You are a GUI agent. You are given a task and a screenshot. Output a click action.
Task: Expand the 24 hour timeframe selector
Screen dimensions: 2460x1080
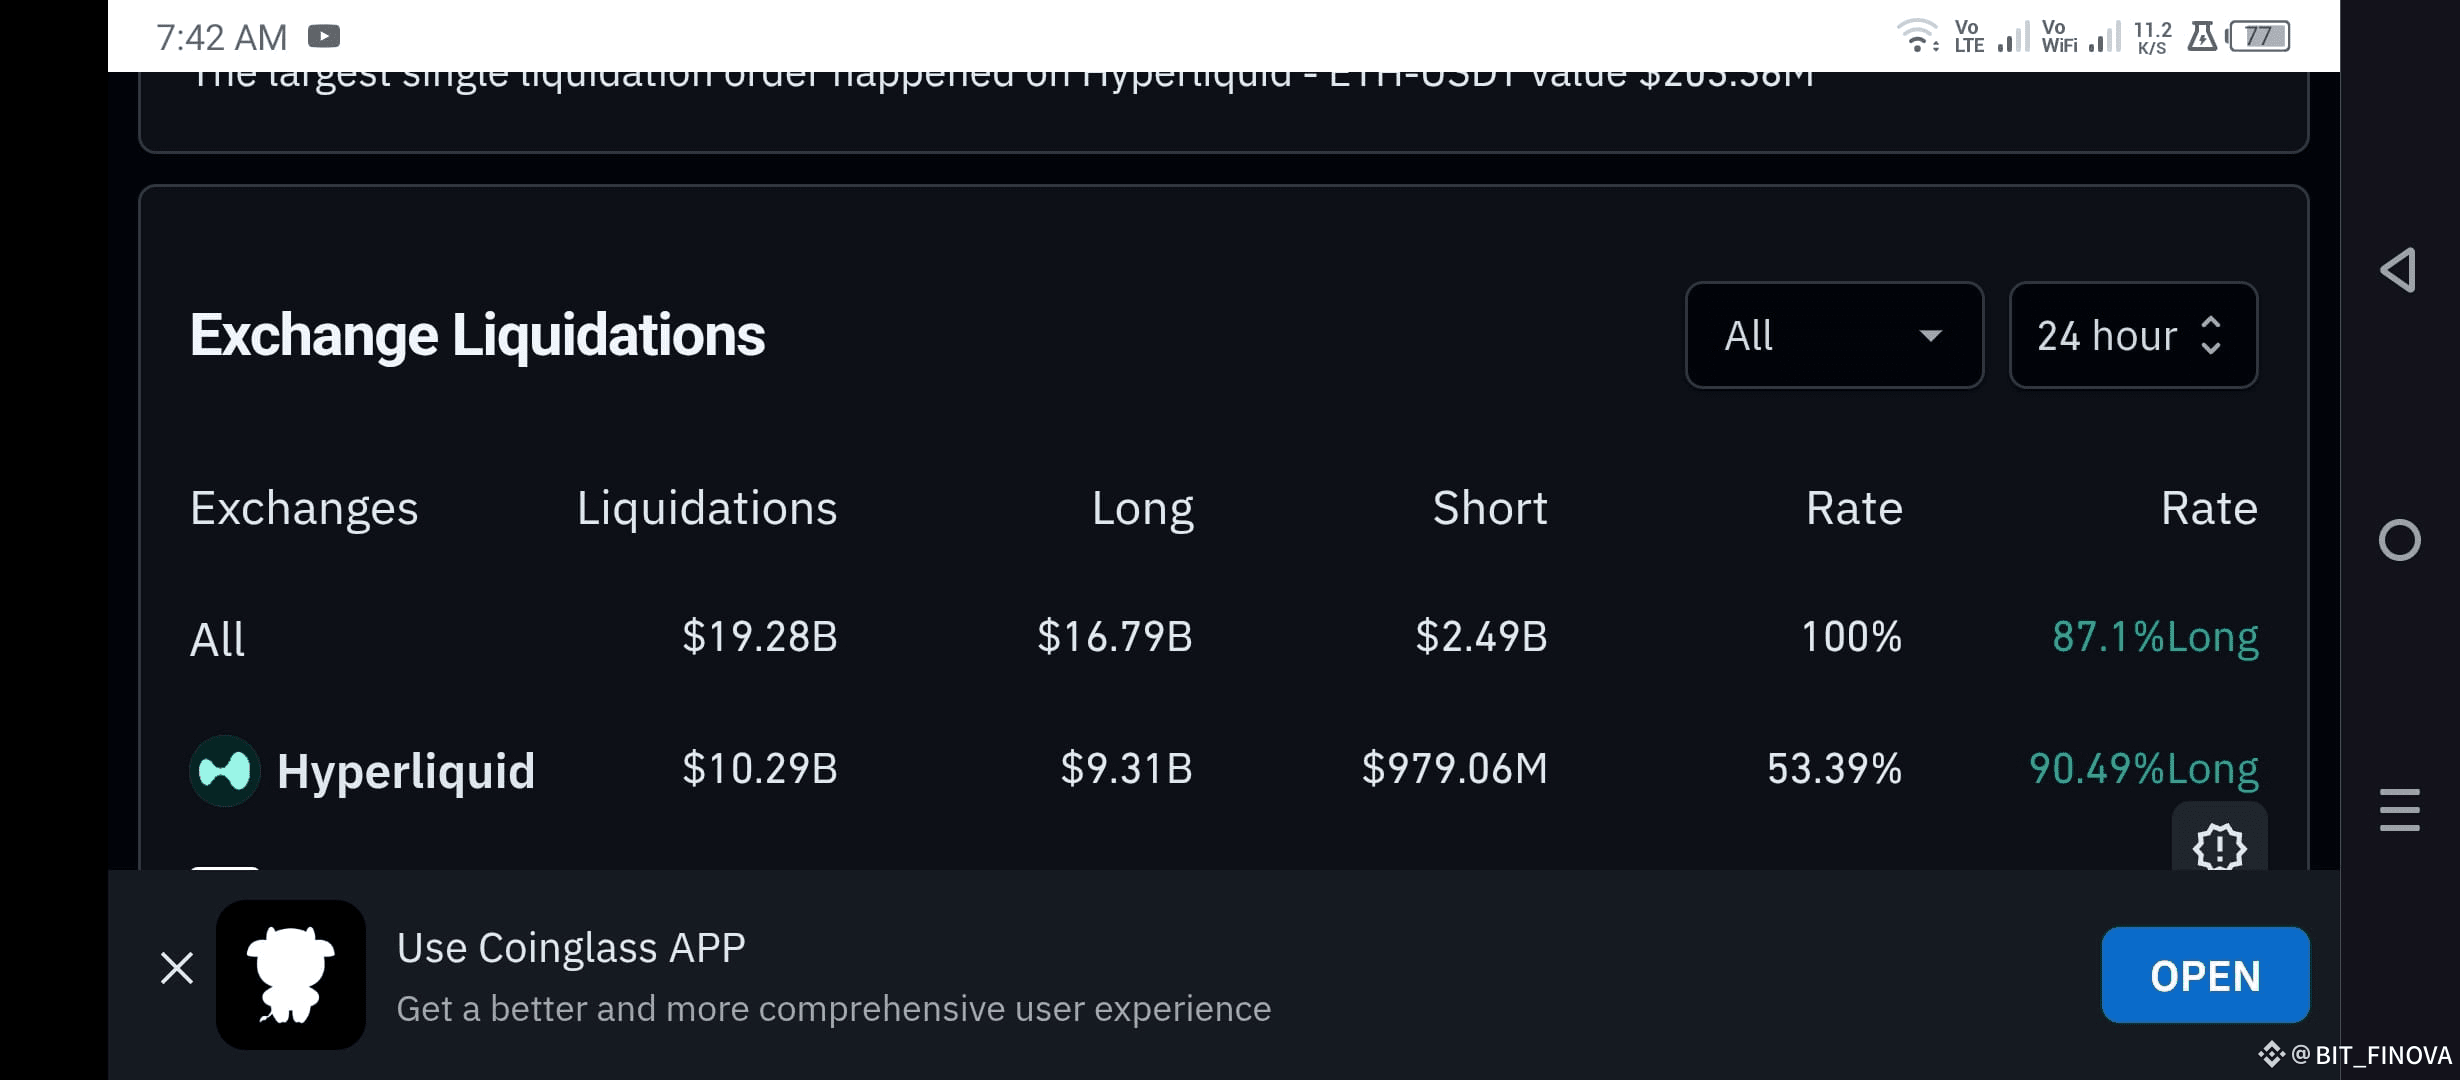[x=2133, y=335]
